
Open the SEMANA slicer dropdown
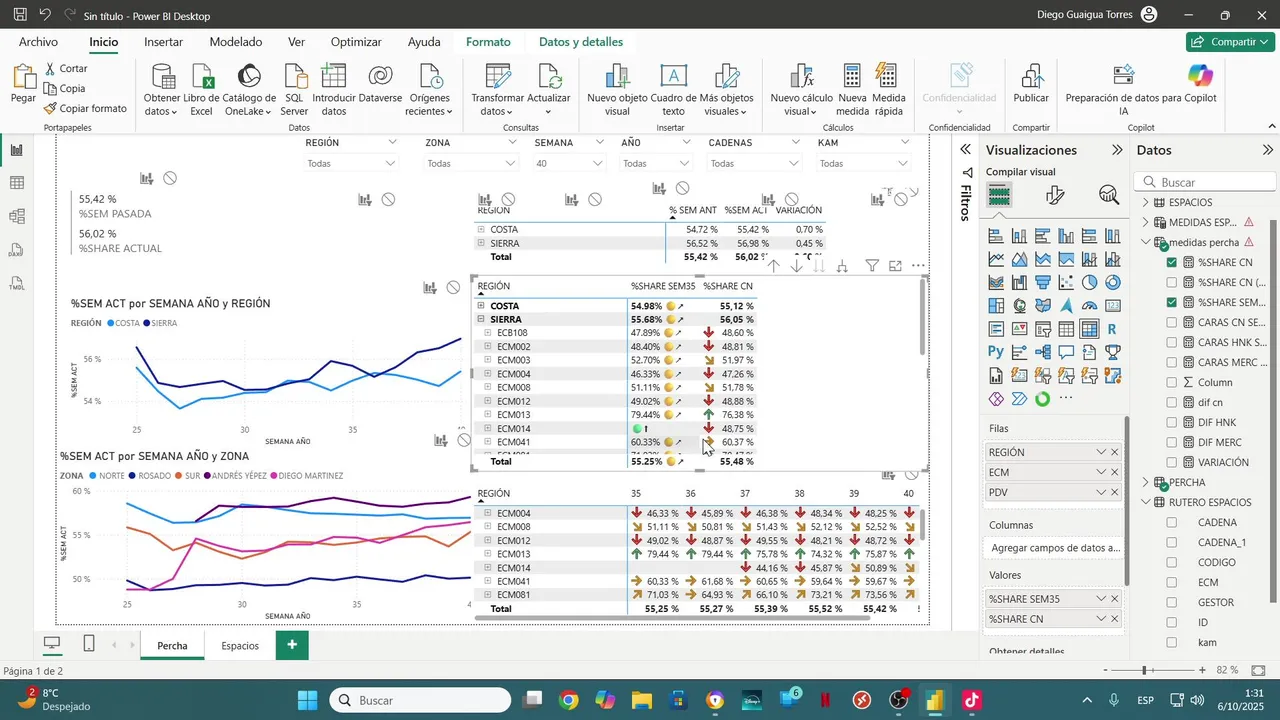[x=570, y=163]
